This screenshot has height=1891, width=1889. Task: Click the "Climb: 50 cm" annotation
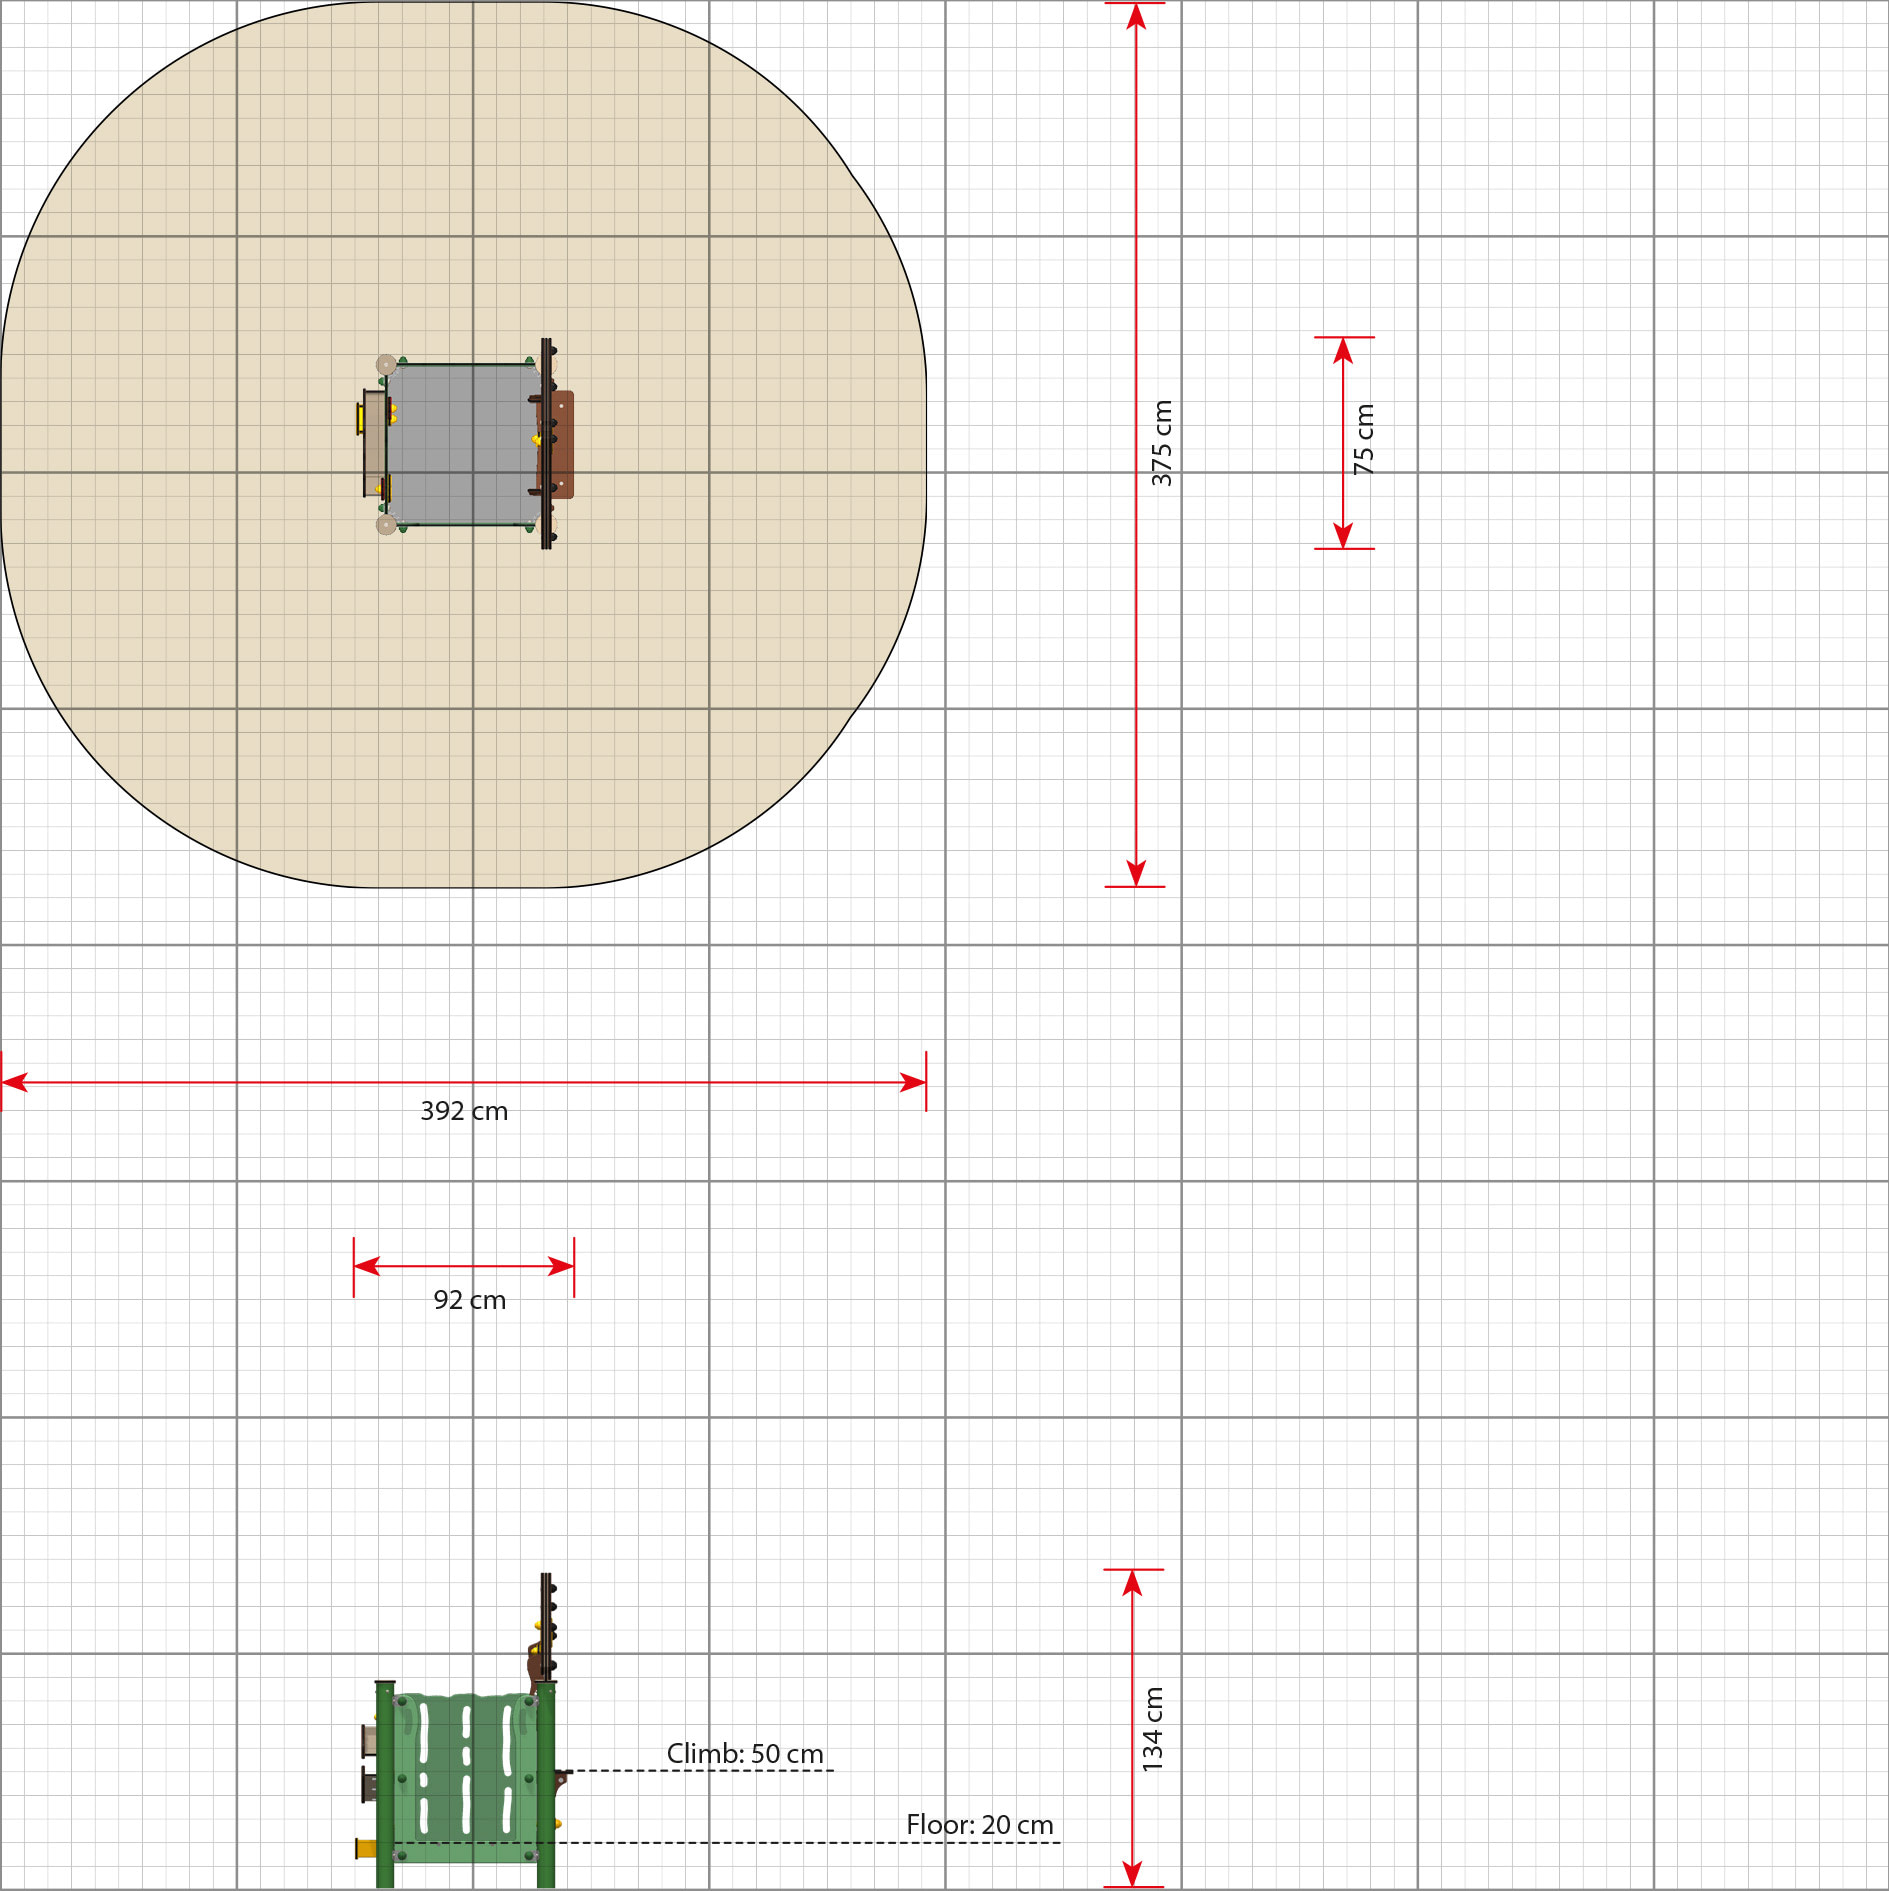click(745, 1754)
